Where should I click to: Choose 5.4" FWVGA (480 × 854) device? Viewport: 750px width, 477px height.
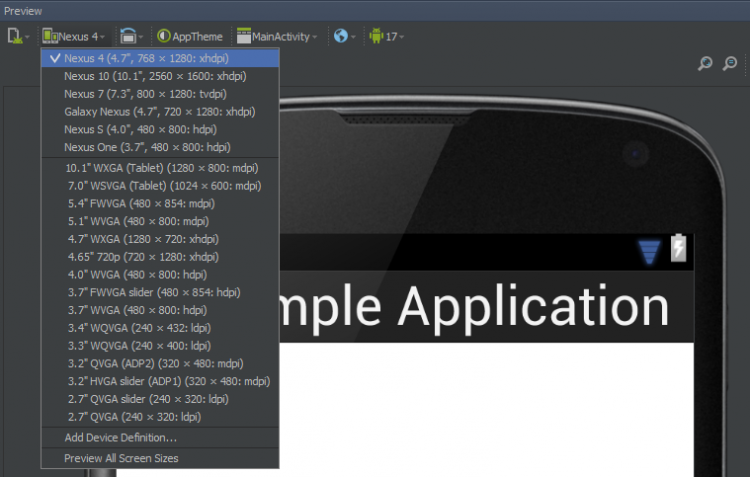(x=160, y=203)
